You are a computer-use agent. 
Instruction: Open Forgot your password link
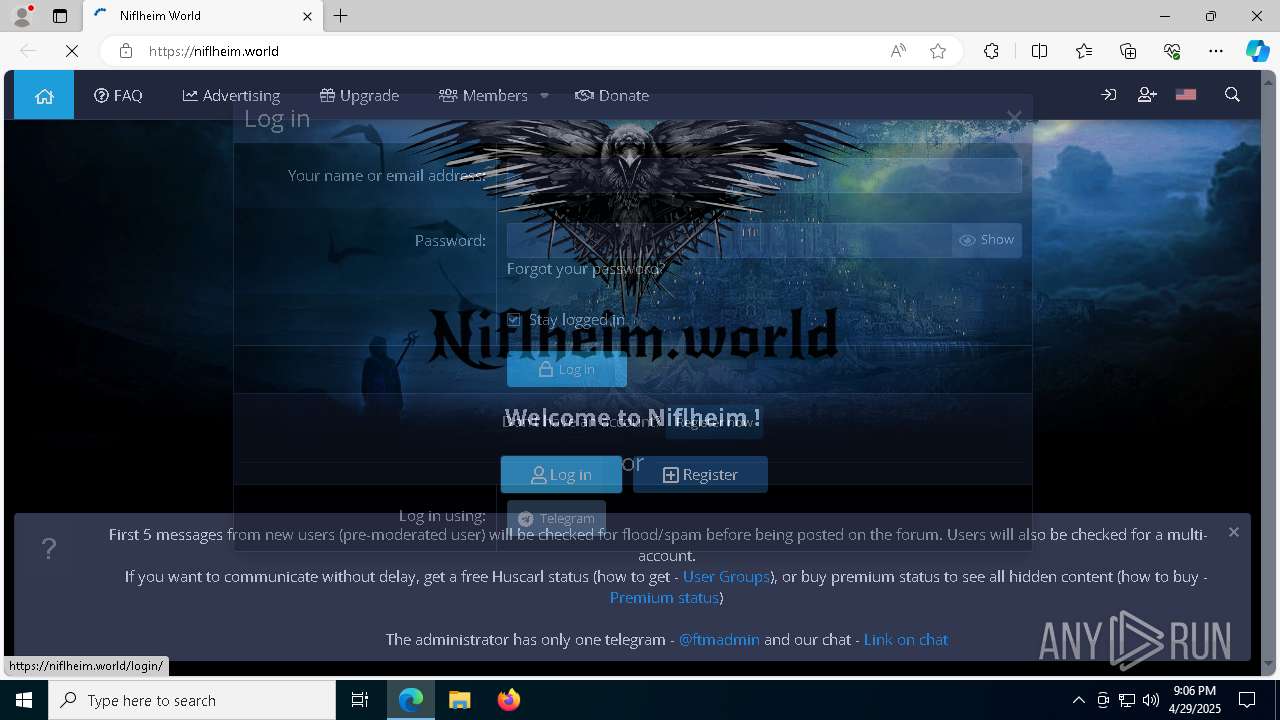click(585, 268)
